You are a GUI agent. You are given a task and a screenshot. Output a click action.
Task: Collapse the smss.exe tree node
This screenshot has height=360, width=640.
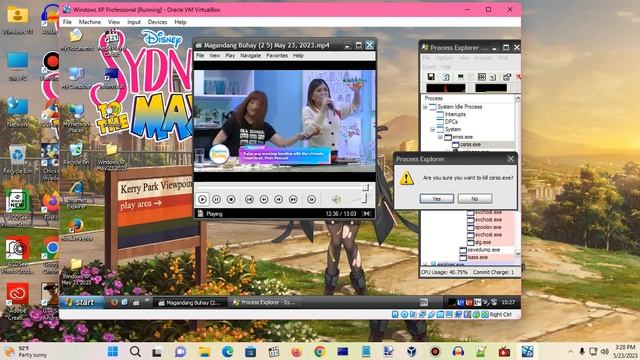point(440,137)
